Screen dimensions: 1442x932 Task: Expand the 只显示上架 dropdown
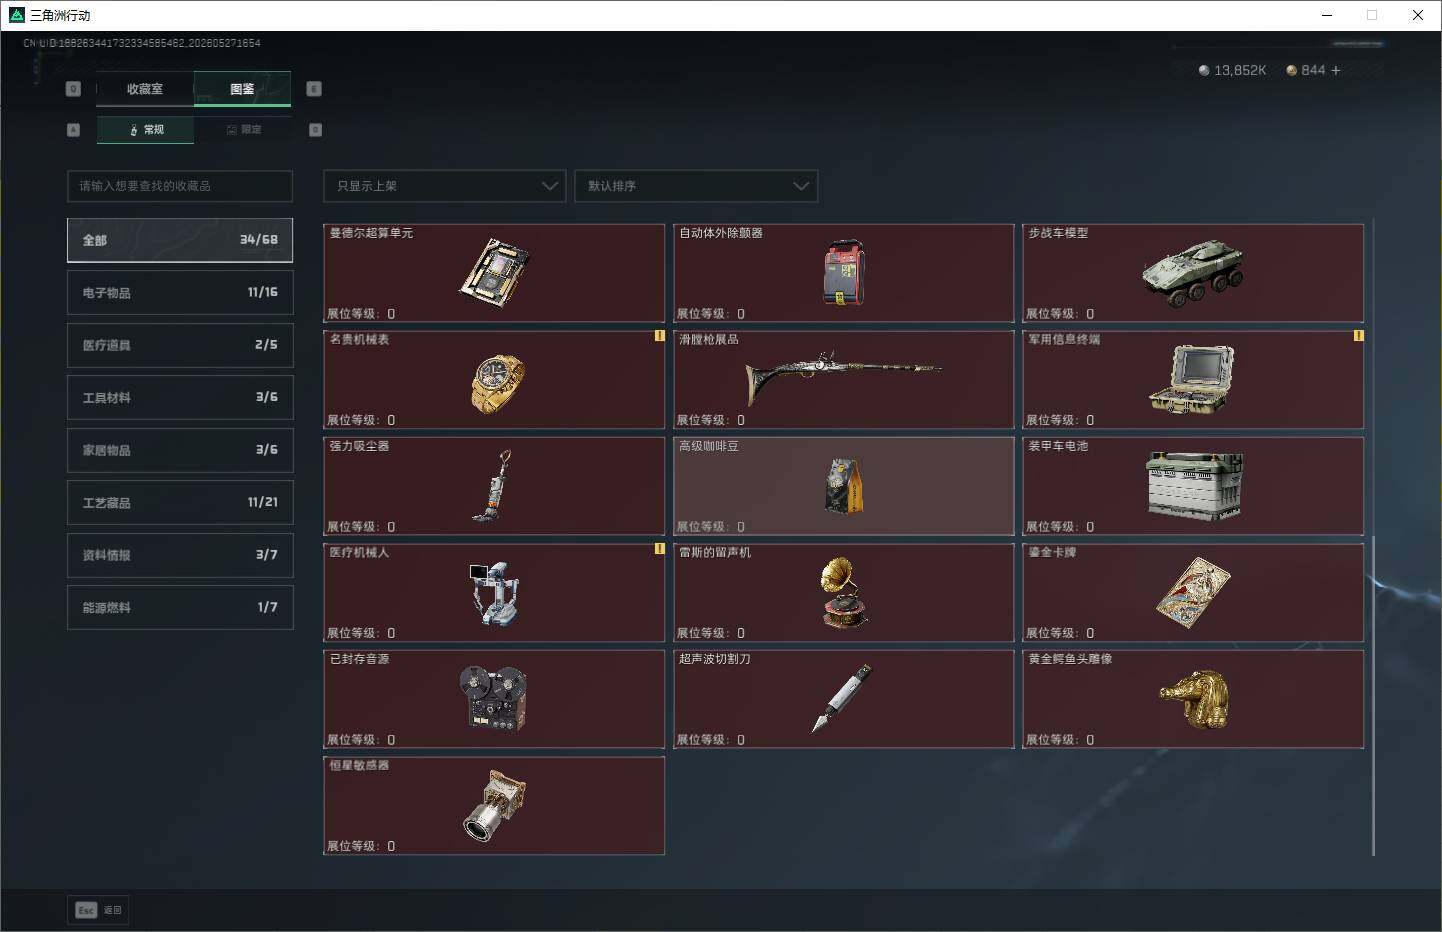[x=445, y=186]
